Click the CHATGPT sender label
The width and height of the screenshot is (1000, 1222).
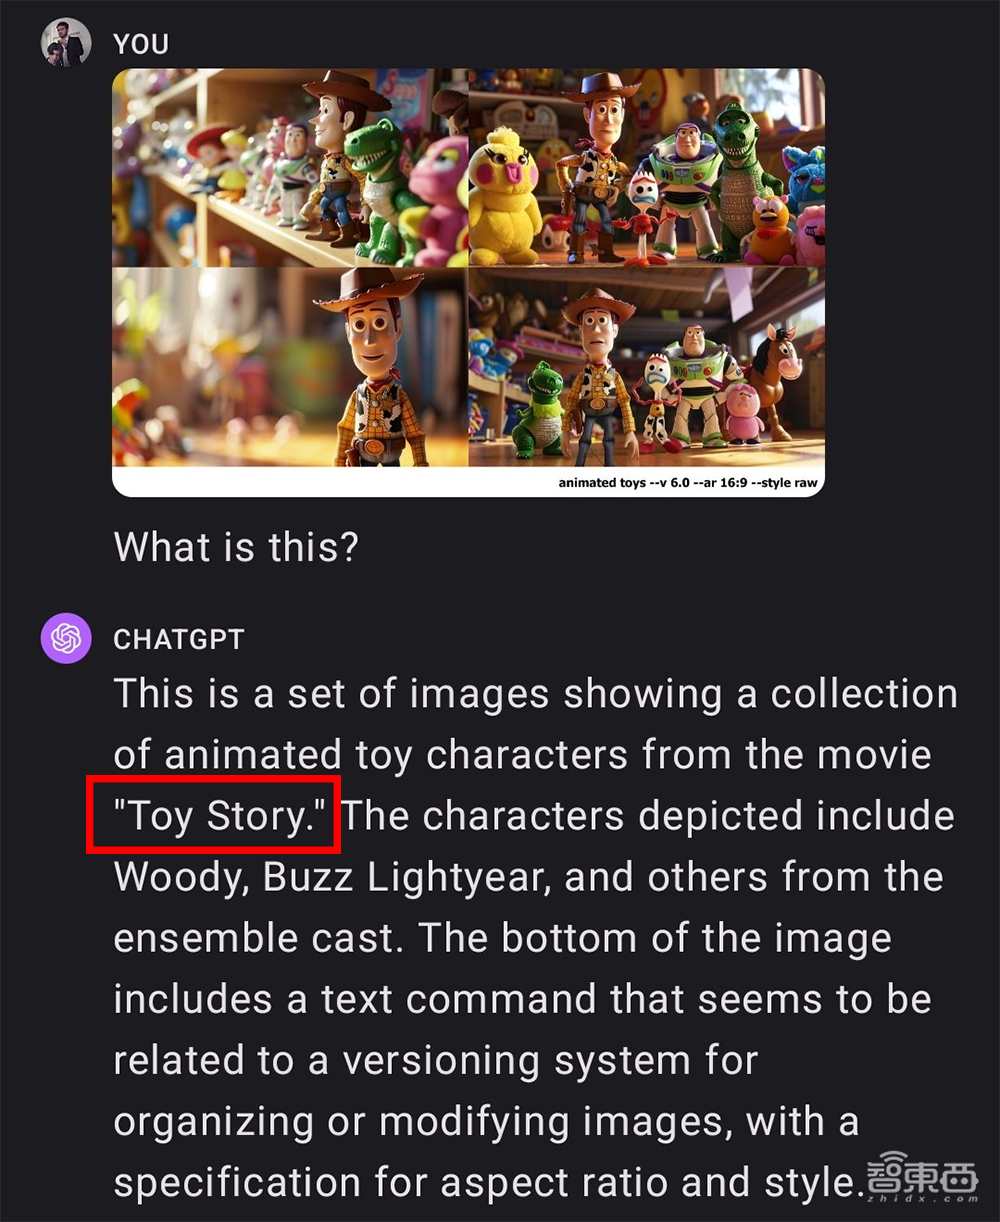pos(179,639)
